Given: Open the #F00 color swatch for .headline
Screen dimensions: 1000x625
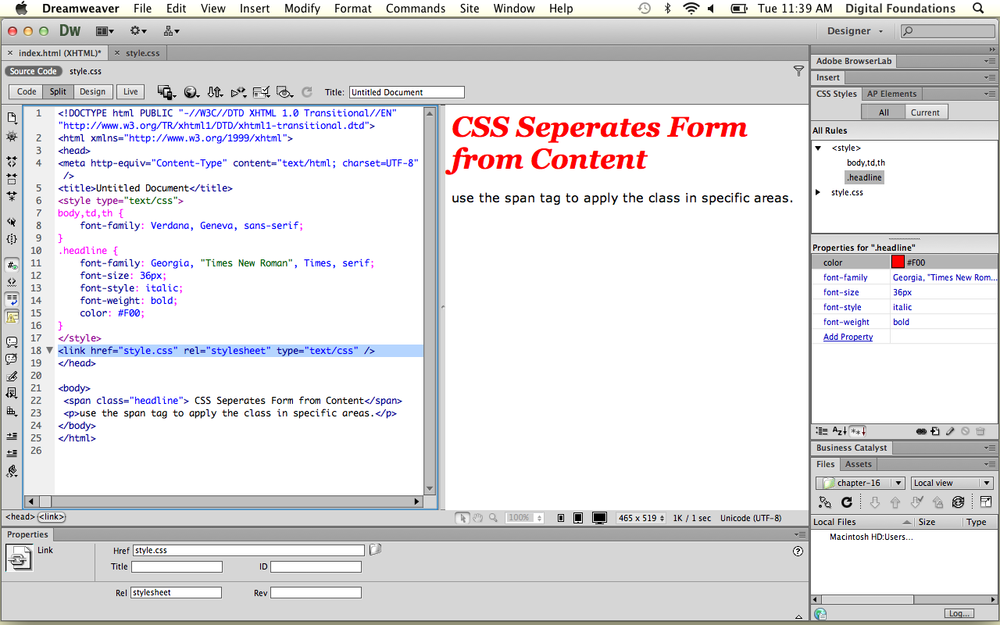Looking at the screenshot, I should point(898,261).
